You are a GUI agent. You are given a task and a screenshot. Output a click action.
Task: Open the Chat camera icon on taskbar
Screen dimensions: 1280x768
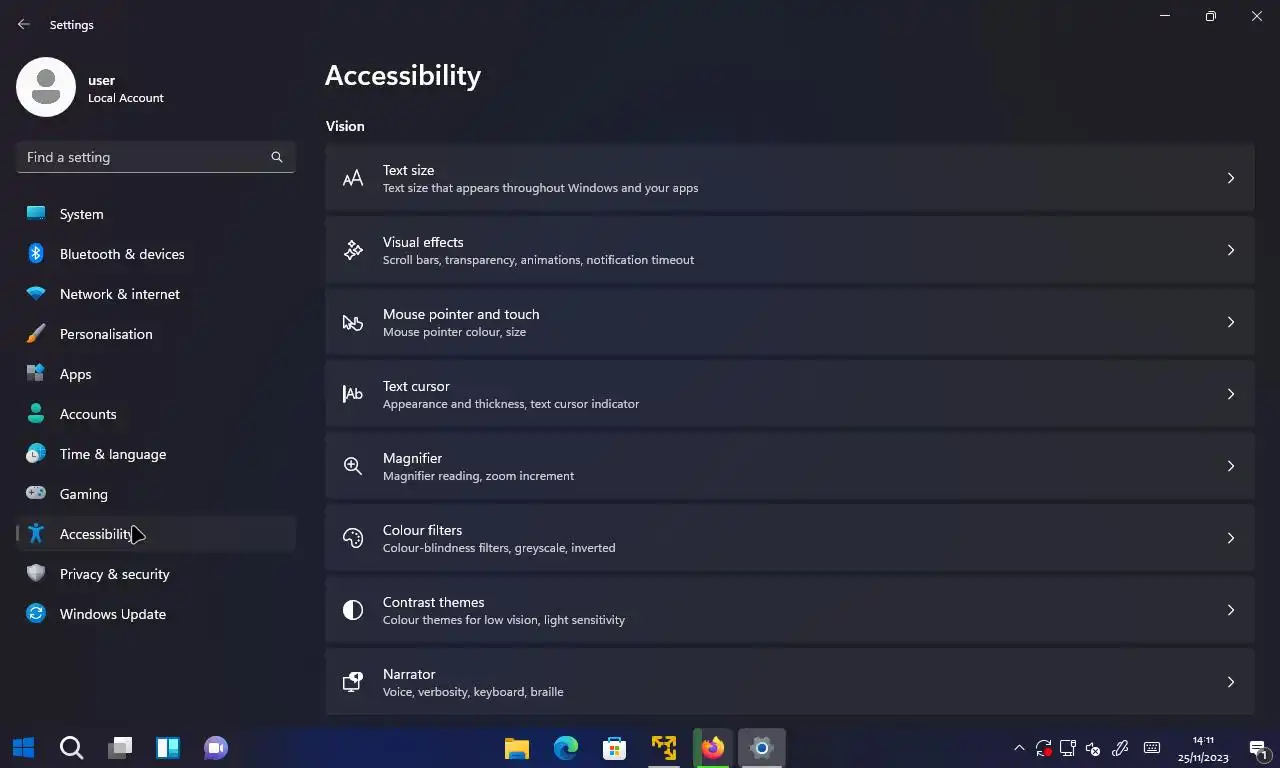[x=216, y=747]
